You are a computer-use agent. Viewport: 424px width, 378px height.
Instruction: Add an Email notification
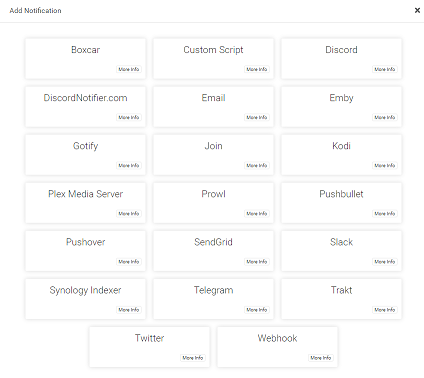click(213, 107)
